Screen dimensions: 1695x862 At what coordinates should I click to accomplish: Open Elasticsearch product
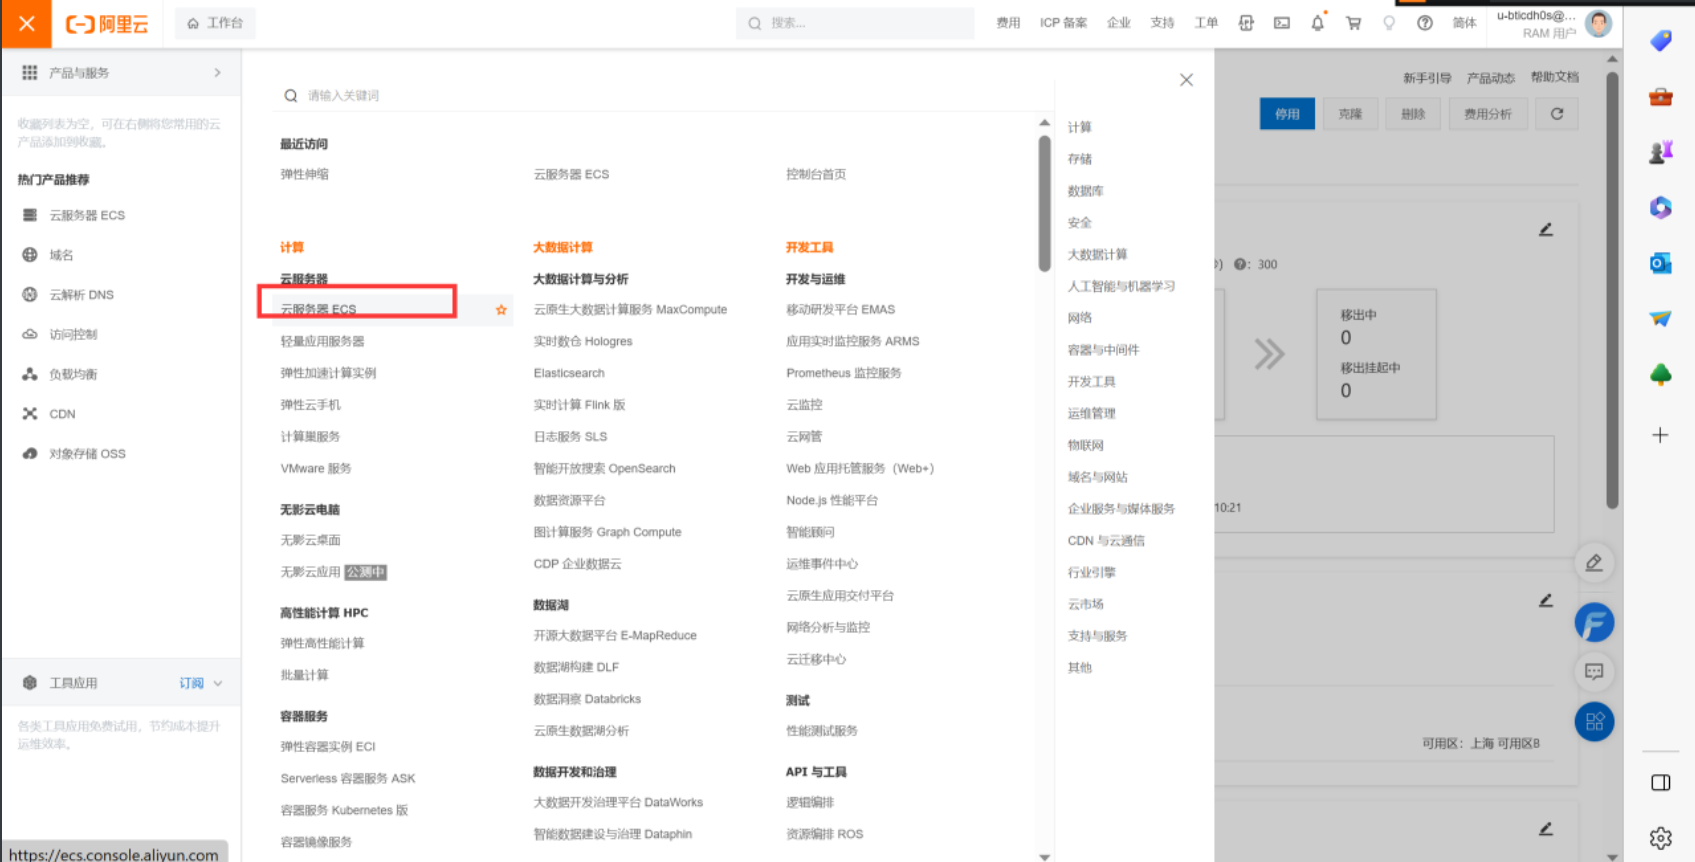click(x=569, y=373)
